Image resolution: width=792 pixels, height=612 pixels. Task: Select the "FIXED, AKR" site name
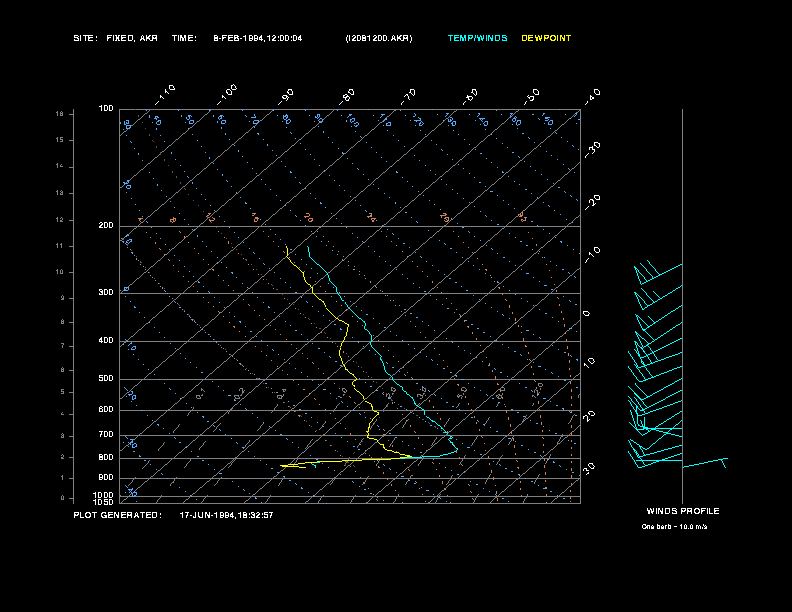[132, 38]
